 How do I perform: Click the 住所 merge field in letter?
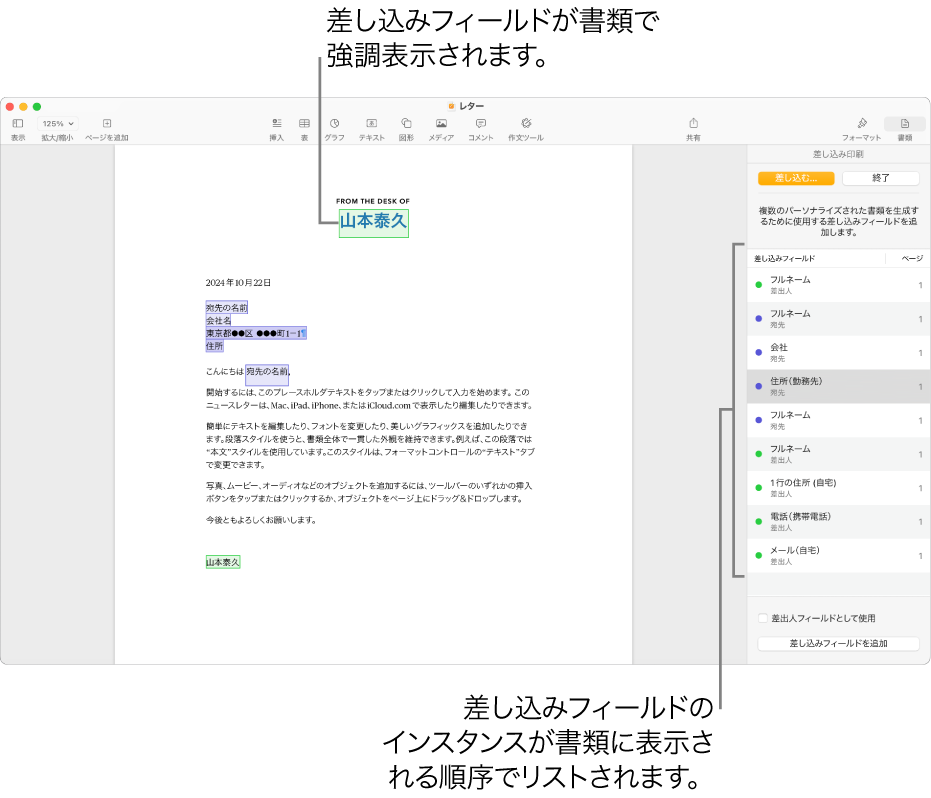click(x=214, y=346)
